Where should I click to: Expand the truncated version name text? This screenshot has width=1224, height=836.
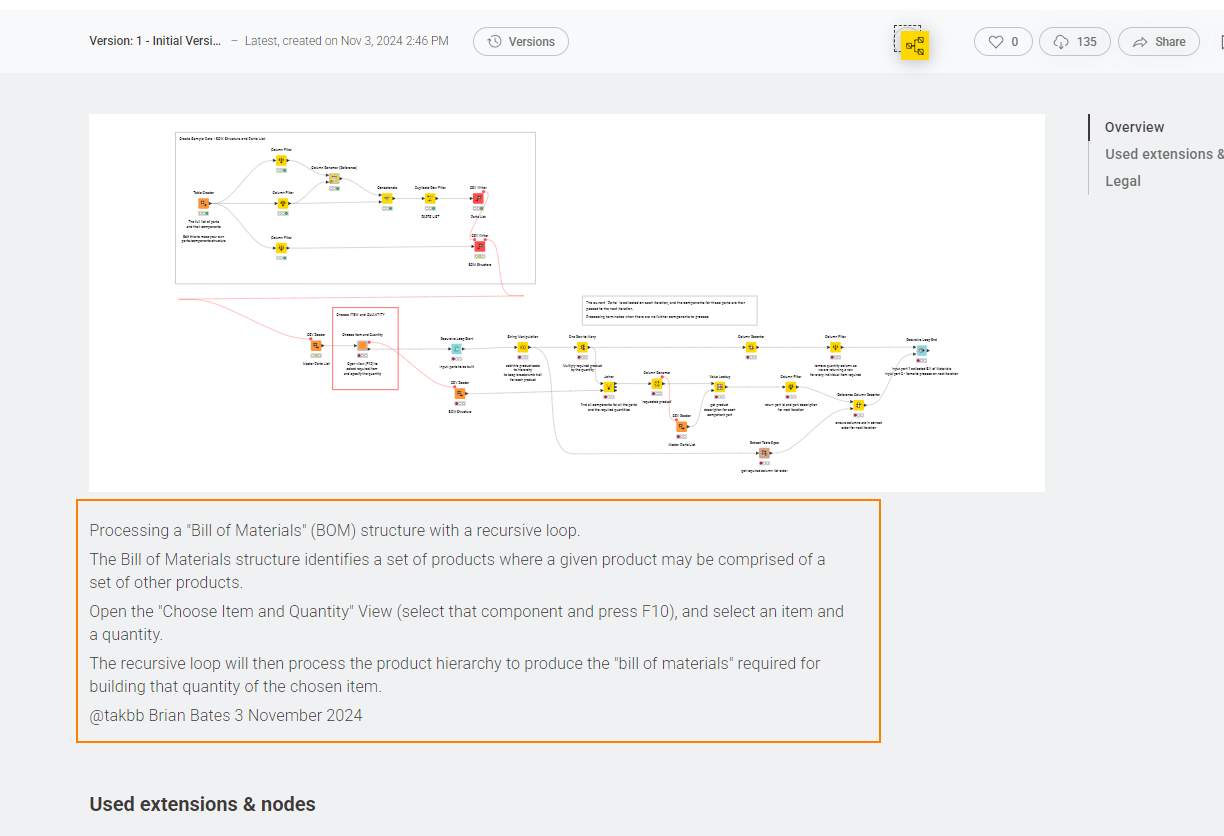(156, 42)
